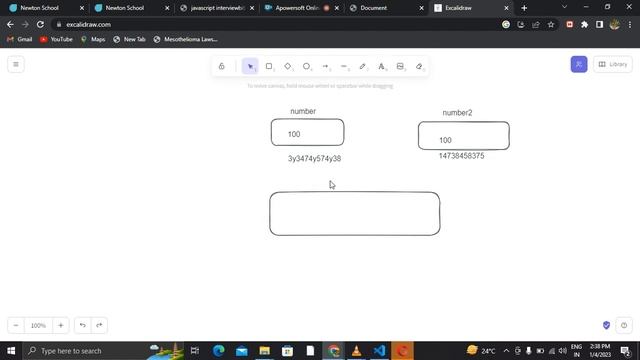Open the New Tab bookmark
The width and height of the screenshot is (640, 360).
coord(129,39)
